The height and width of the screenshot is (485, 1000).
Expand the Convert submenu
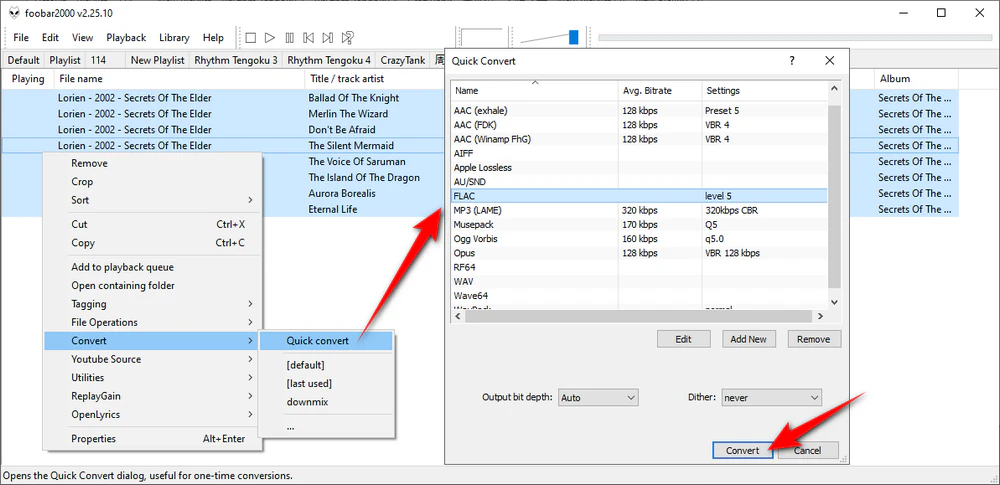153,341
